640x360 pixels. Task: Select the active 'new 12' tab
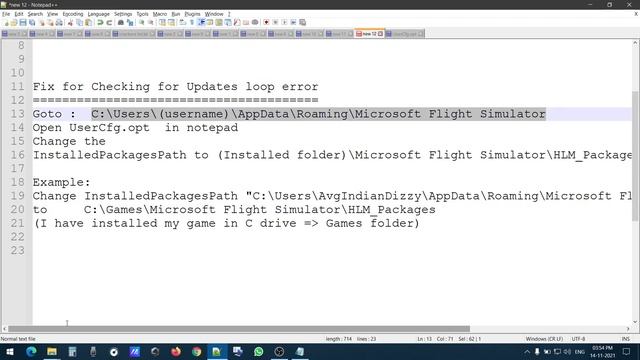coord(369,33)
